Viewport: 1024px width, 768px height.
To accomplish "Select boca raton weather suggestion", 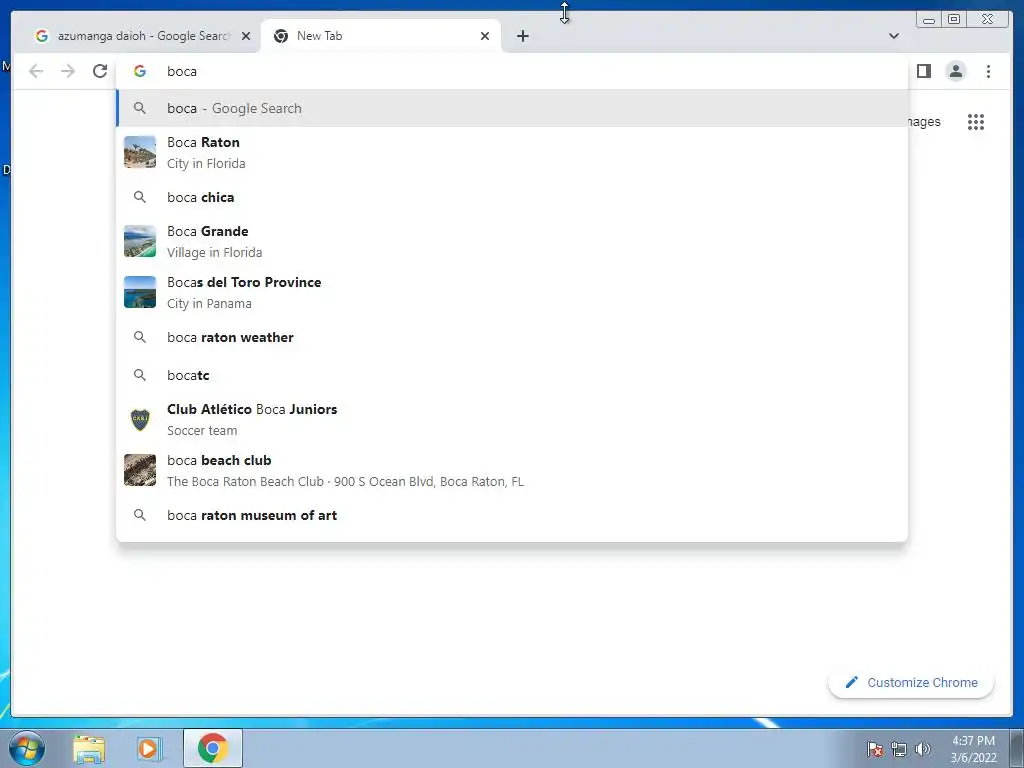I will click(512, 338).
